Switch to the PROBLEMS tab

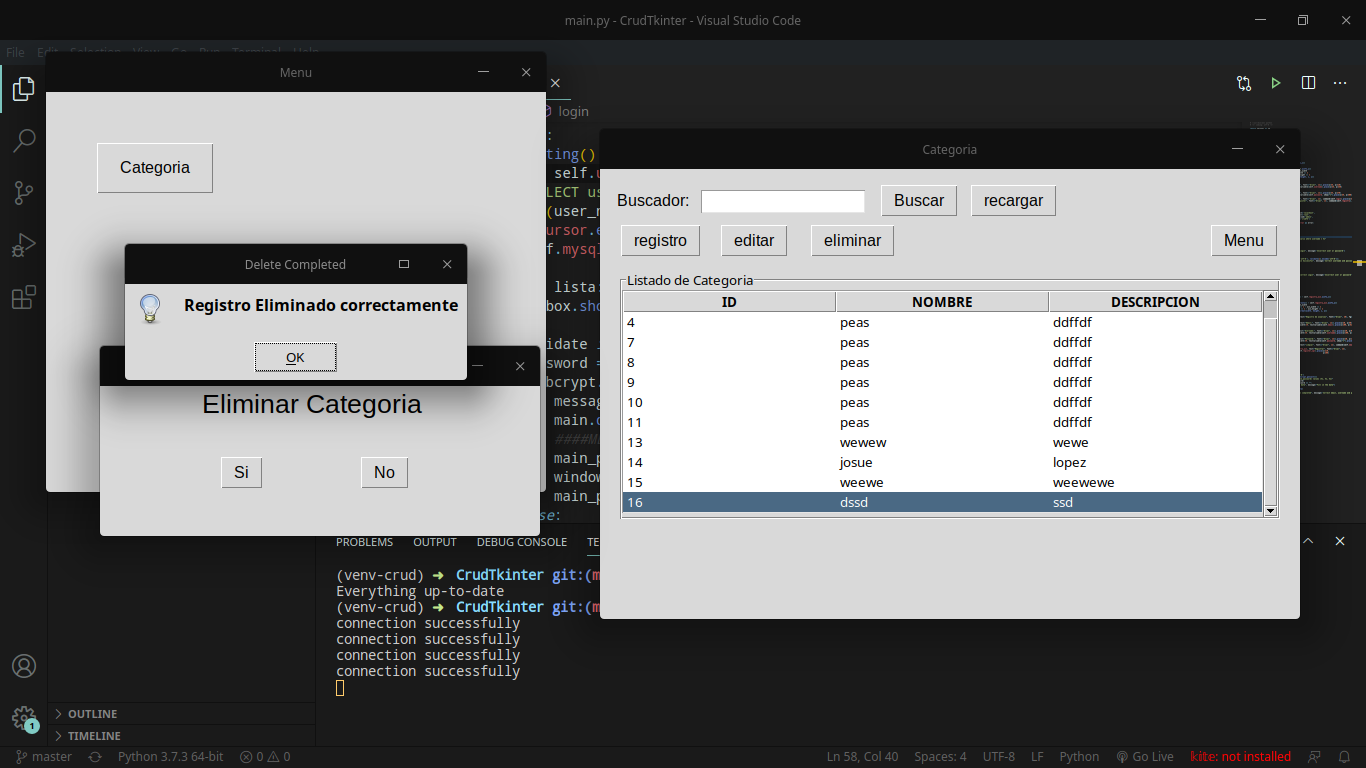364,541
